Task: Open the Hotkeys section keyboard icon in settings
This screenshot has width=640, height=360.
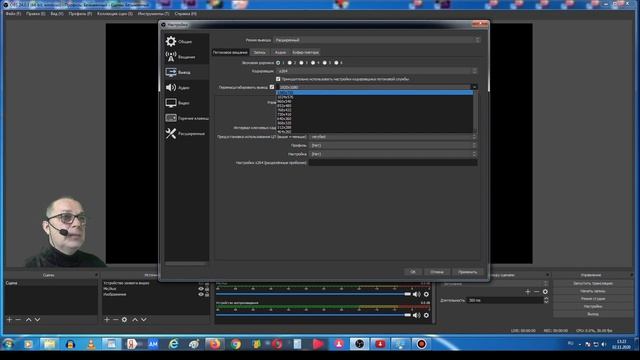Action: click(171, 118)
